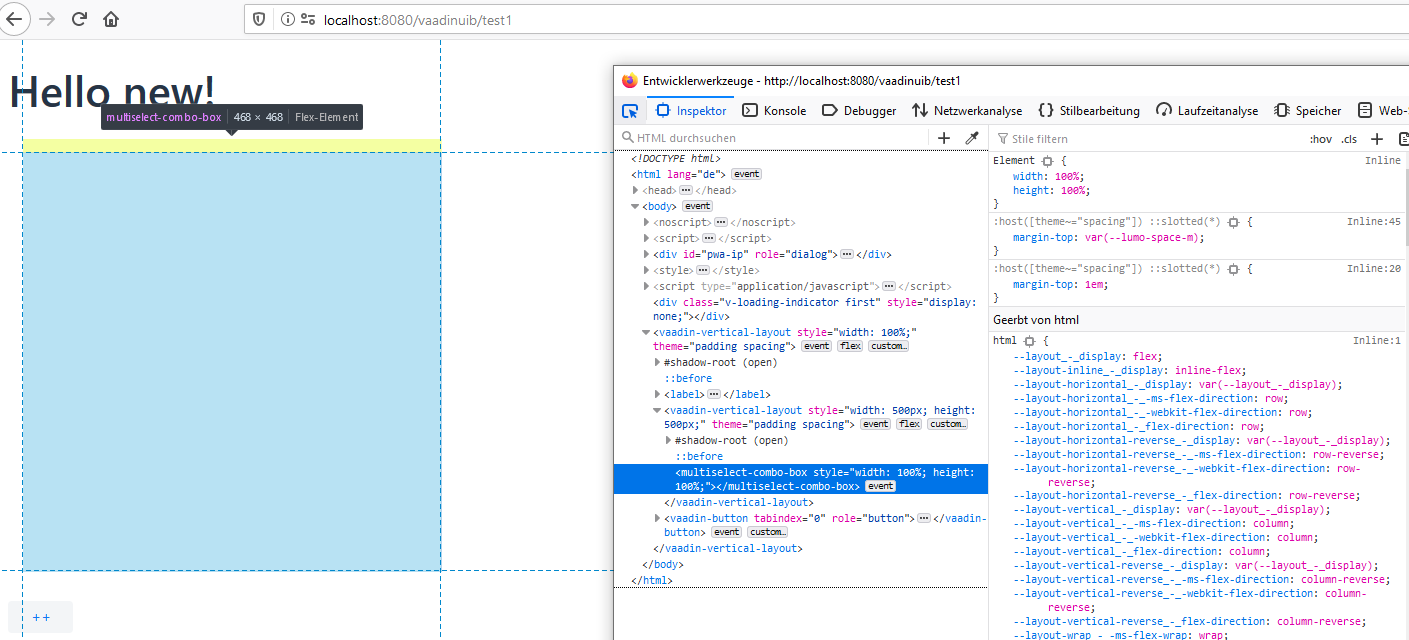Show site information via info icon
Screen dimensions: 1409x640
(x=287, y=19)
